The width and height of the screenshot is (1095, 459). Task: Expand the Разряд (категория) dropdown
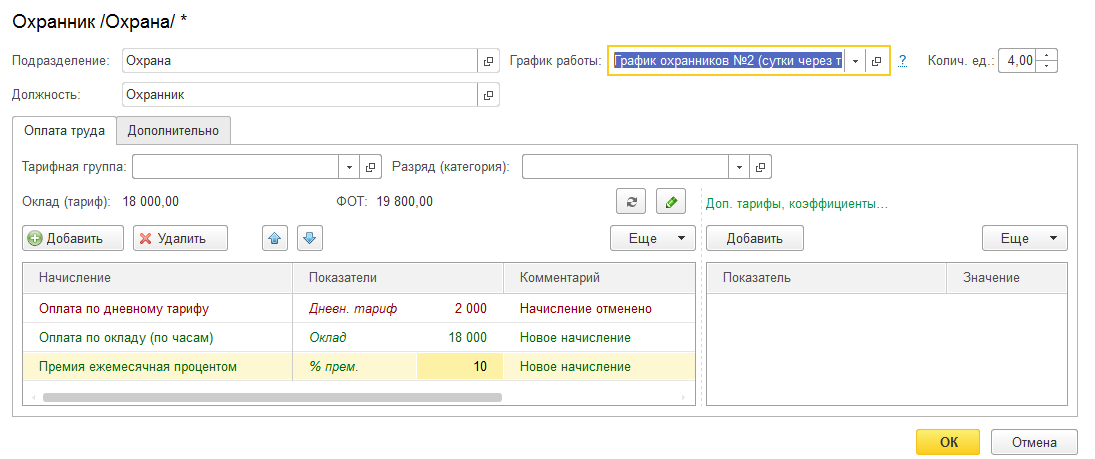click(740, 167)
